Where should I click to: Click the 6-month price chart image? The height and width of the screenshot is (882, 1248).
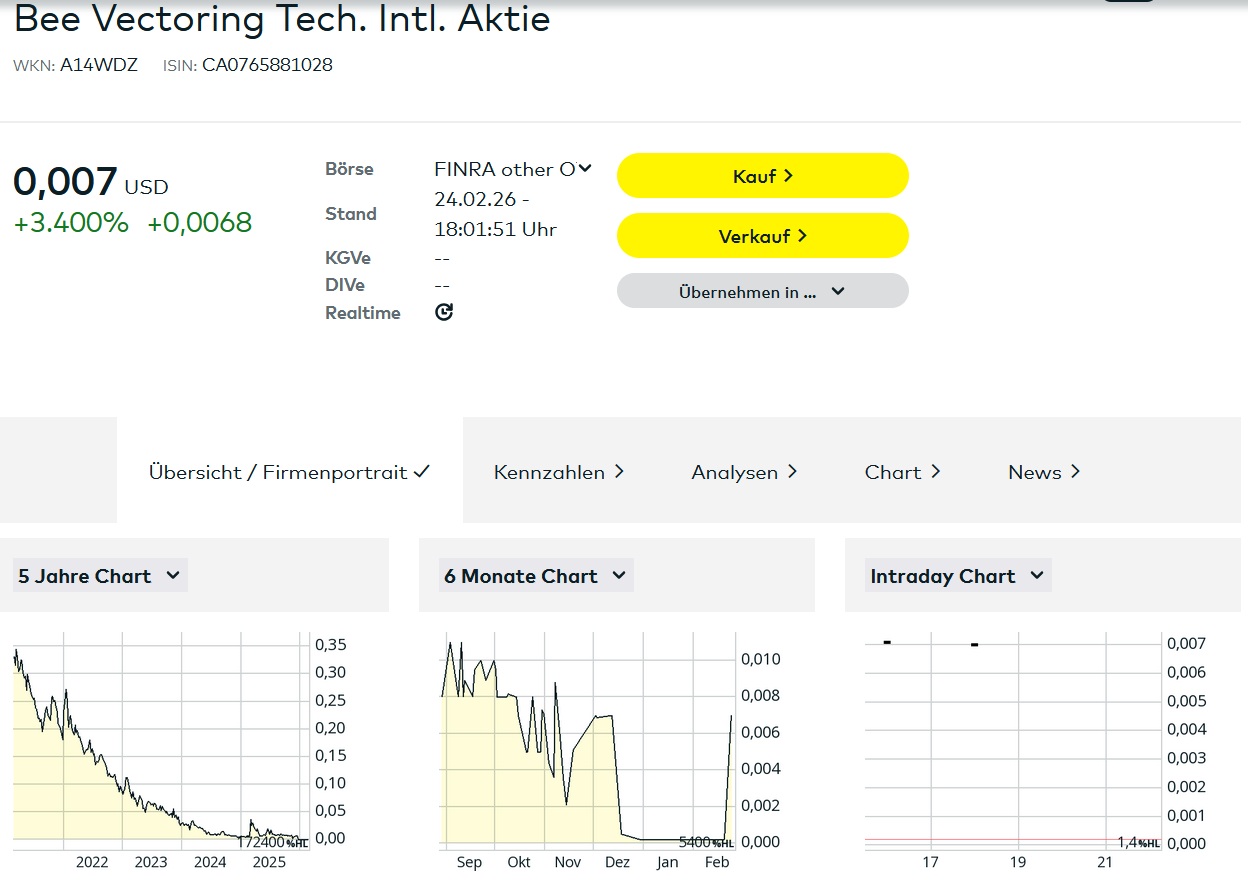pos(590,745)
